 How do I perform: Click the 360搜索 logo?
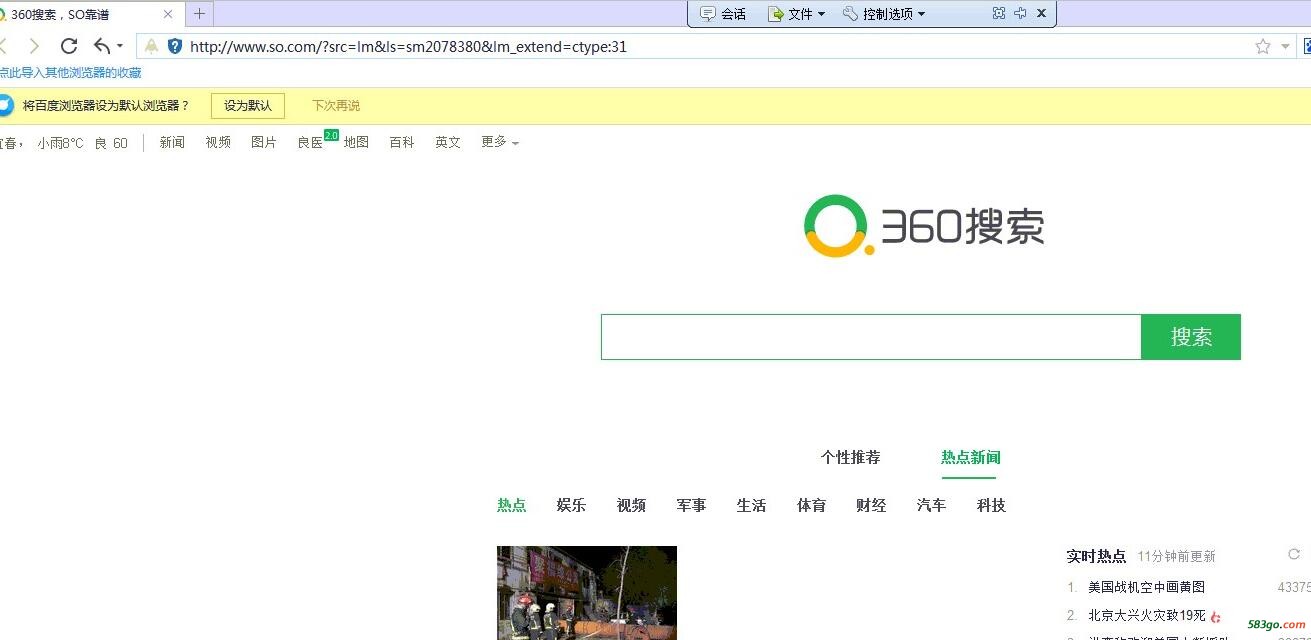point(924,226)
